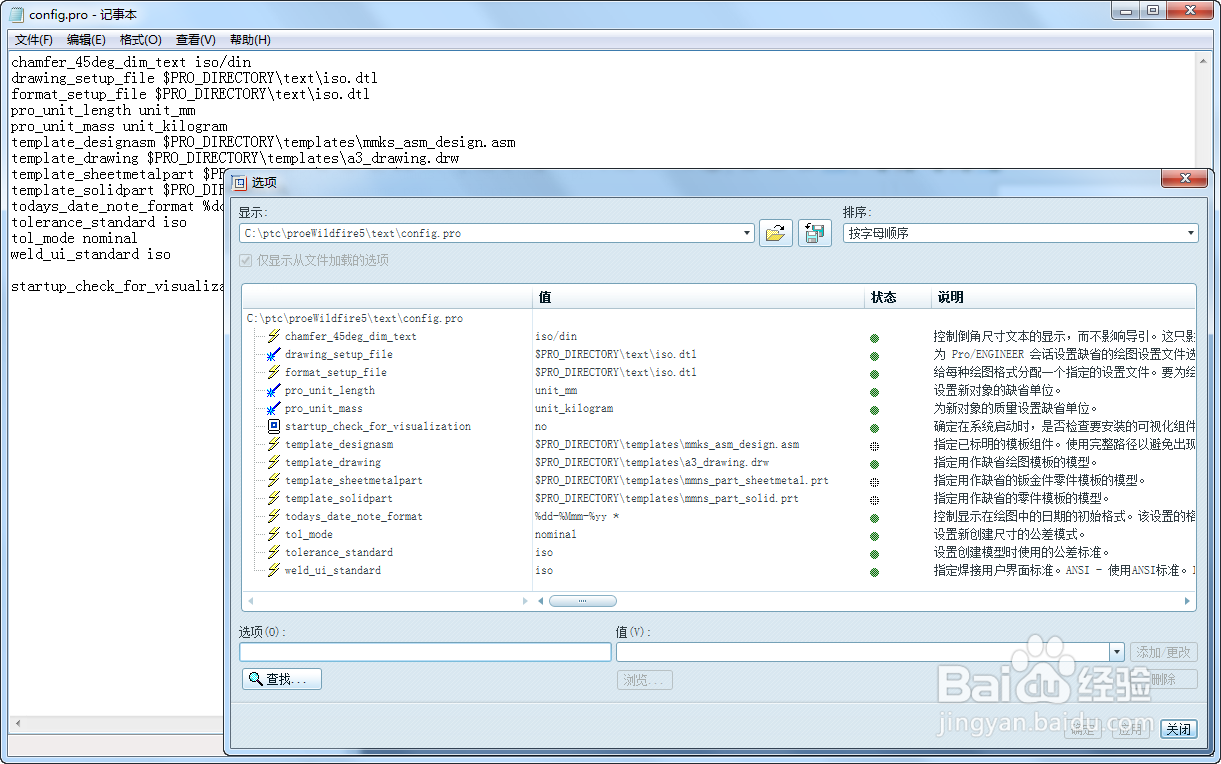This screenshot has width=1221, height=764.
Task: Select the startup_check_for_visualization option row
Action: pos(378,426)
